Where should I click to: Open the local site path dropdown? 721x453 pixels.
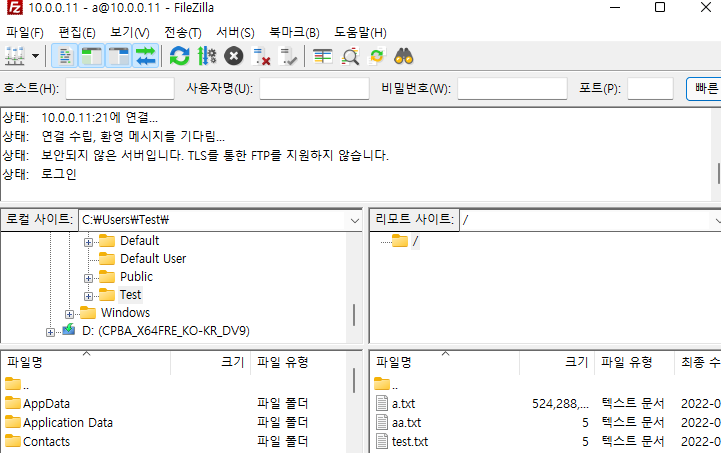(x=355, y=220)
